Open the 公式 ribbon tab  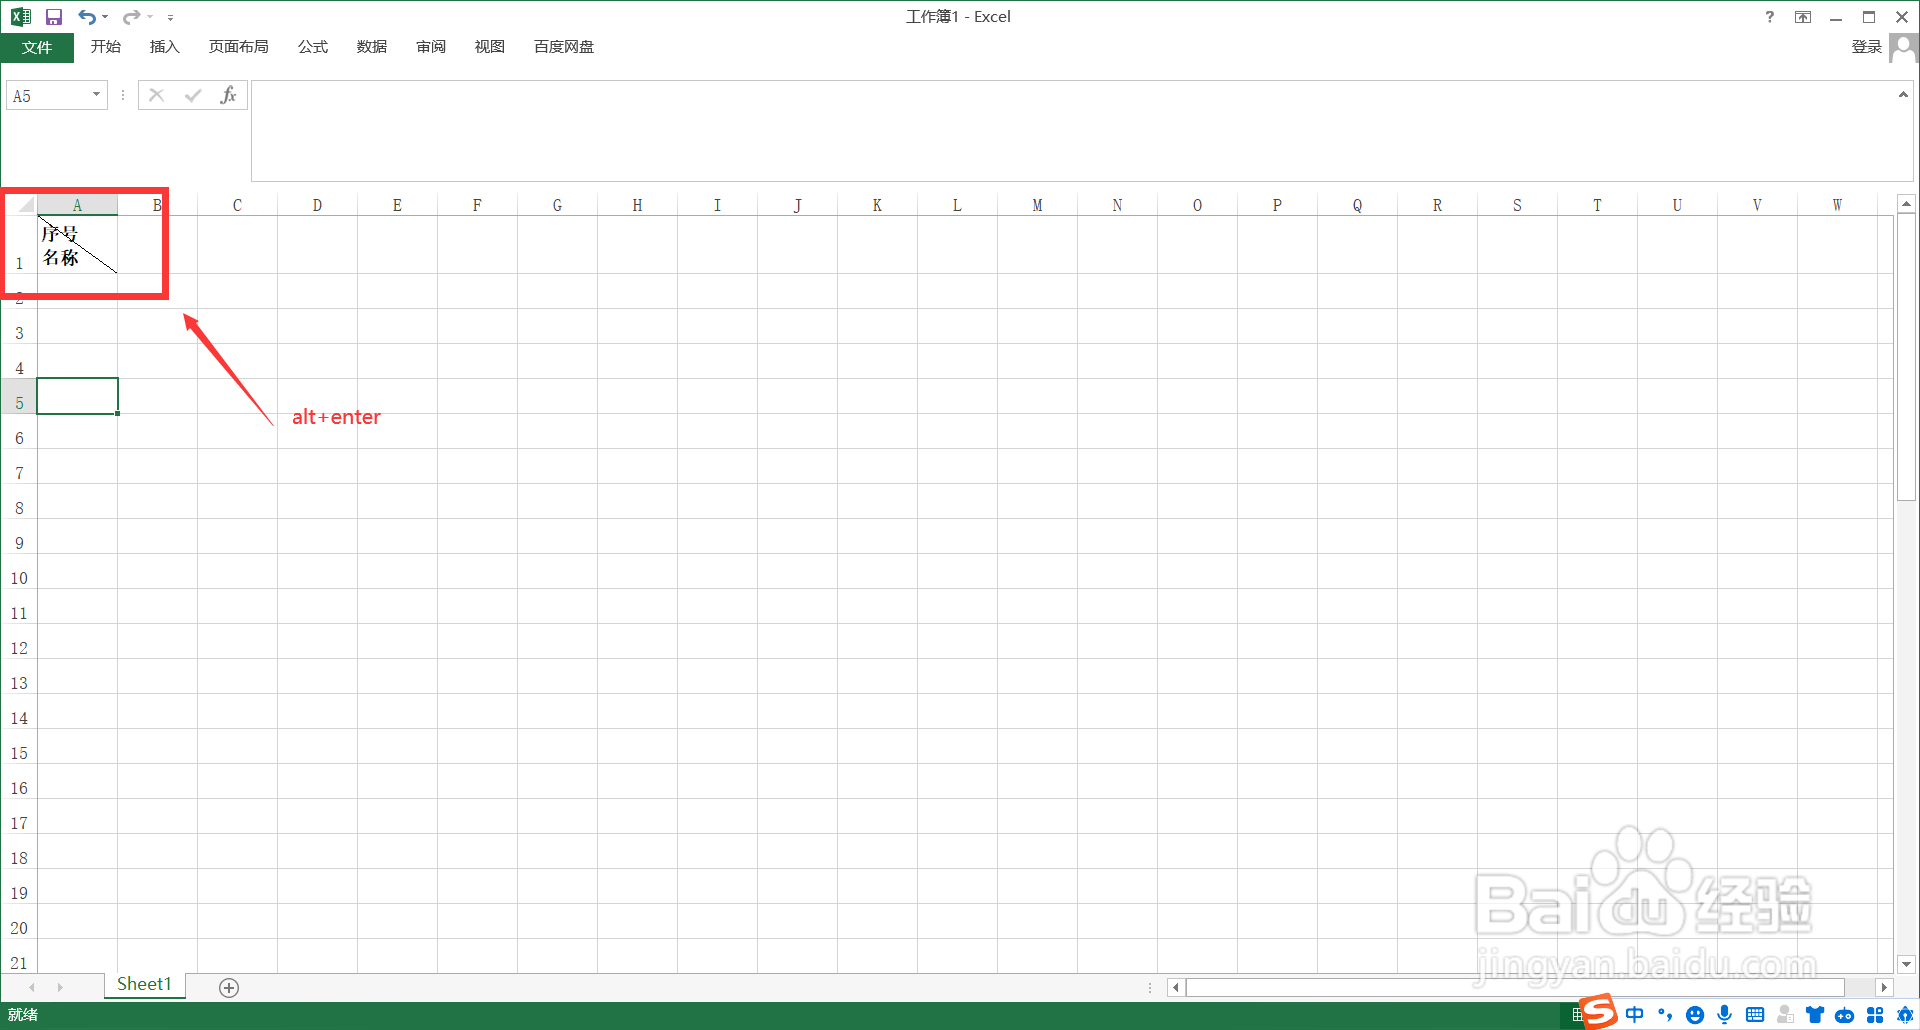point(312,47)
